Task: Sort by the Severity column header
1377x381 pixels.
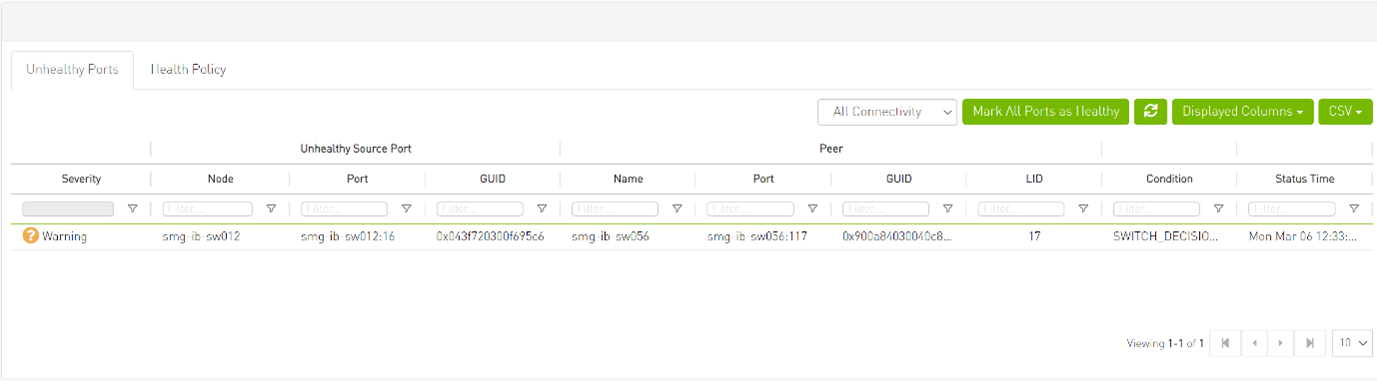Action: pyautogui.click(x=81, y=179)
